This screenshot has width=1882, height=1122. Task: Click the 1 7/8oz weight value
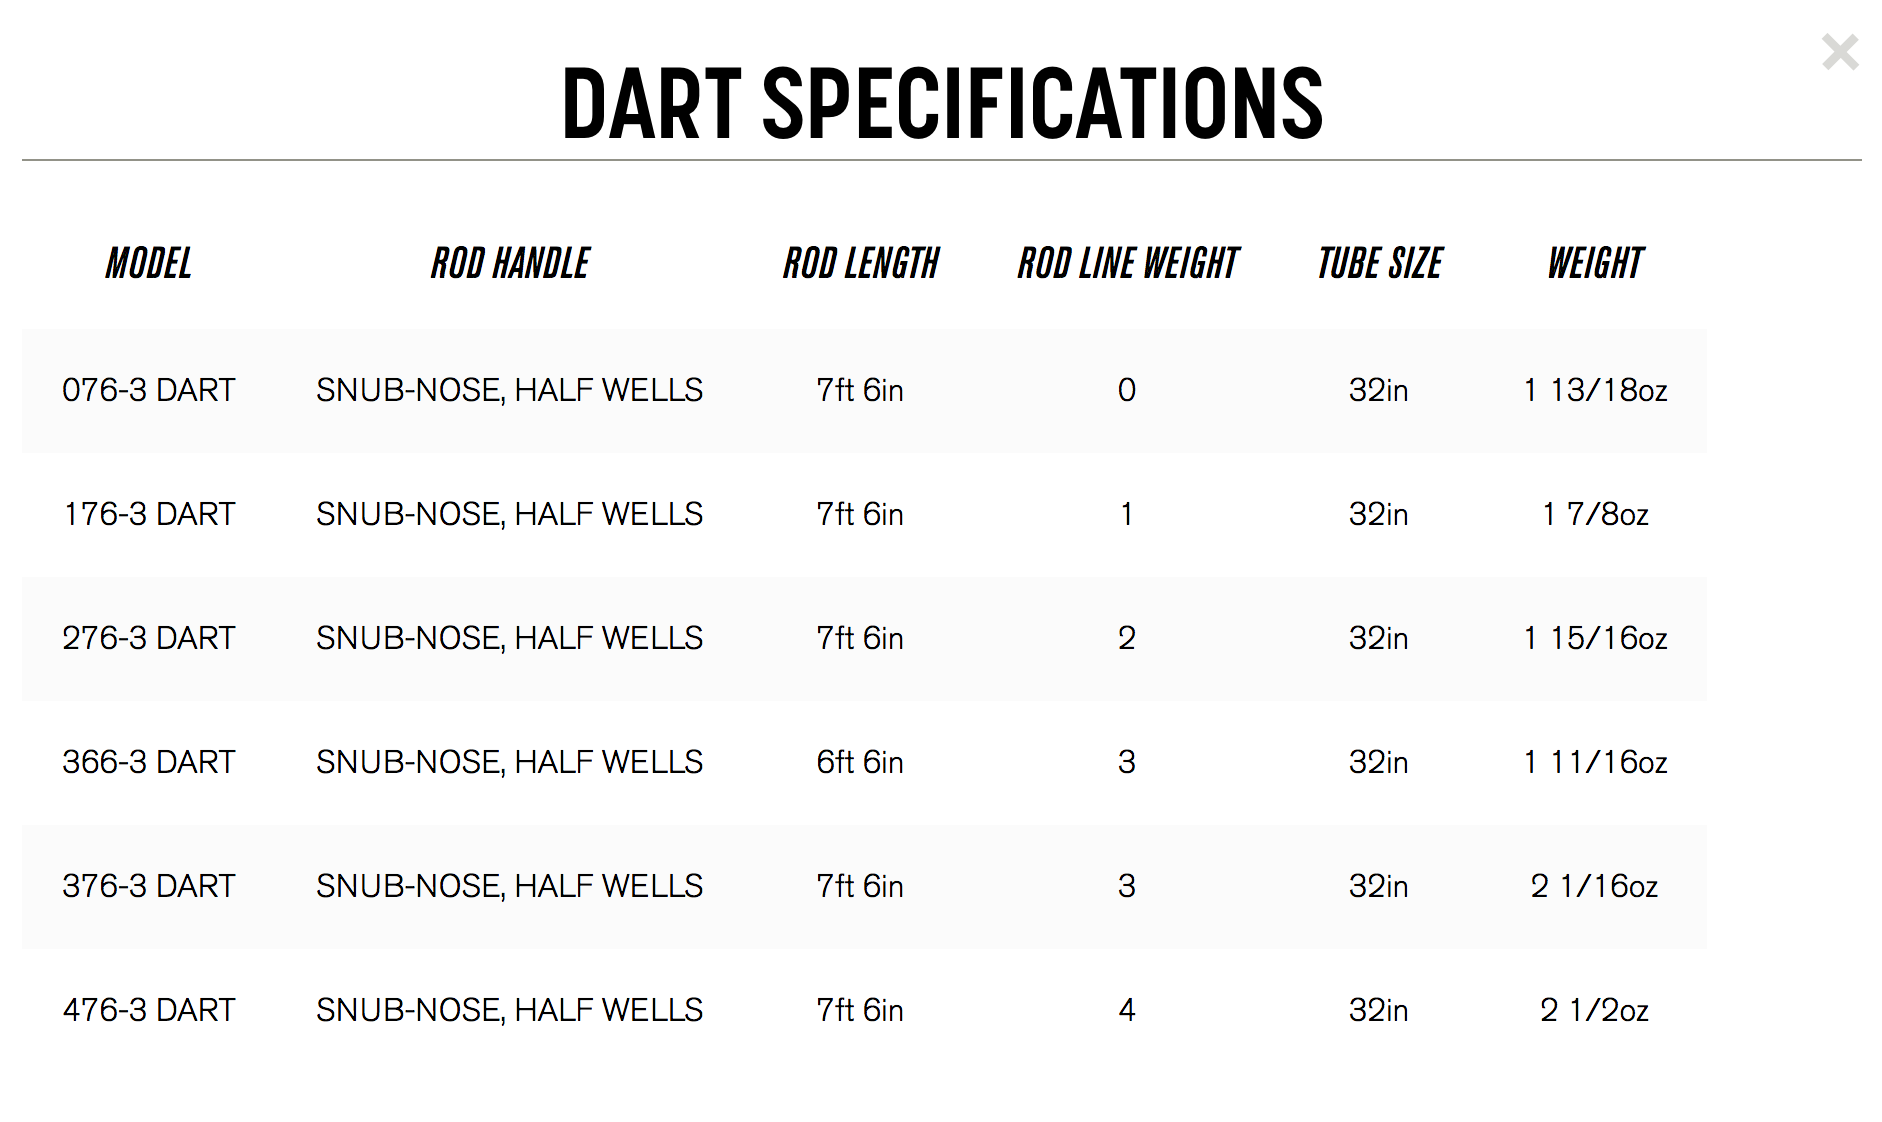pos(1595,514)
